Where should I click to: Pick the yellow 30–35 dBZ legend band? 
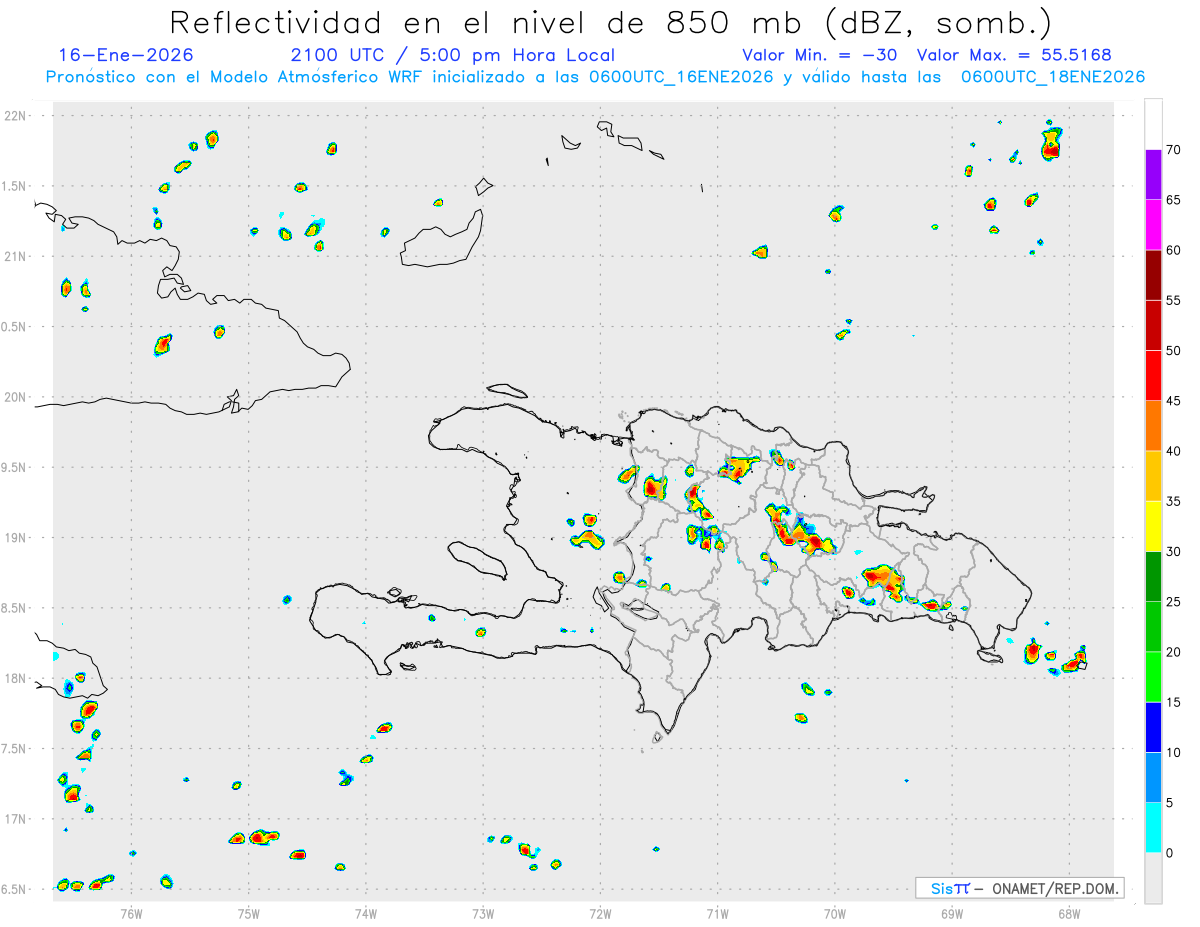click(x=1153, y=526)
